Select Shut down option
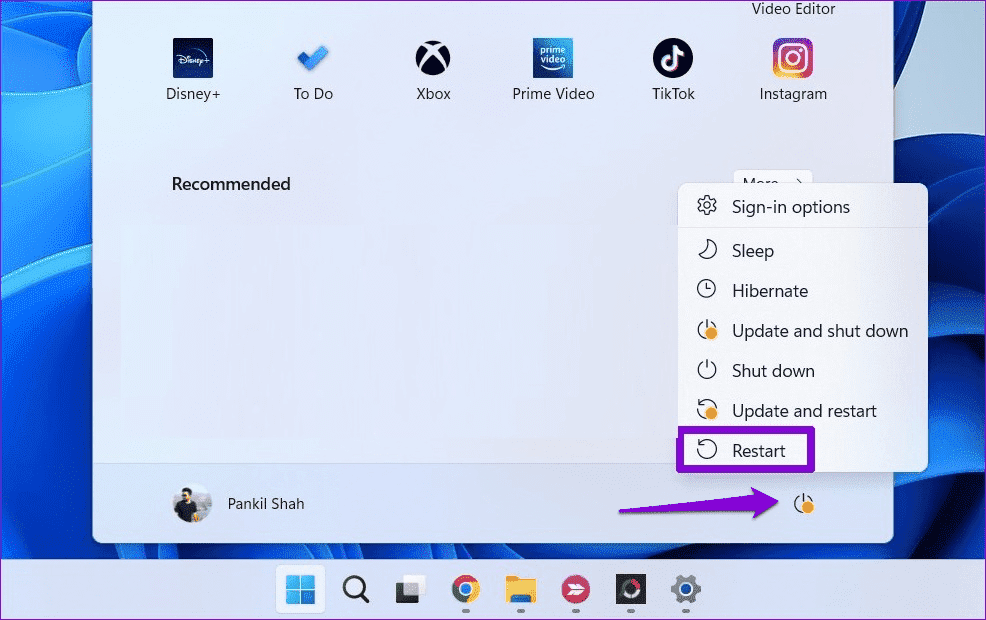The height and width of the screenshot is (620, 986). pyautogui.click(x=802, y=370)
